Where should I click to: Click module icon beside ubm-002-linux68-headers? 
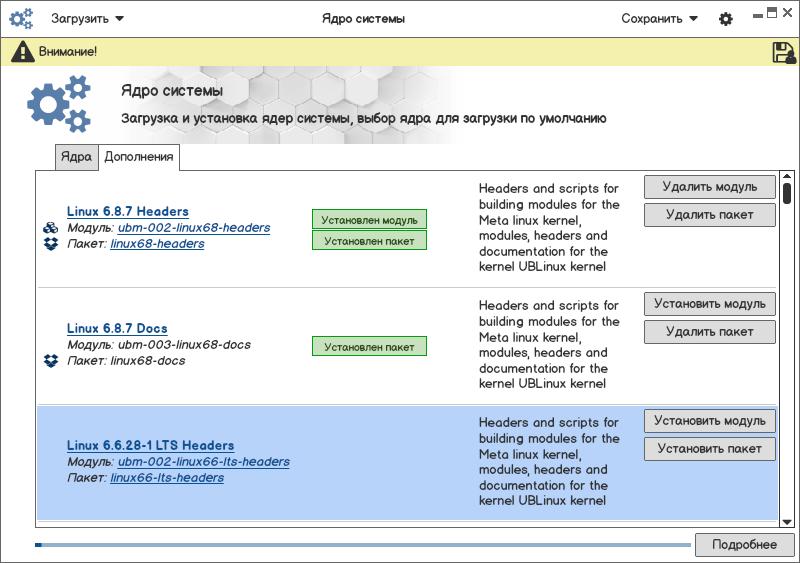(51, 228)
